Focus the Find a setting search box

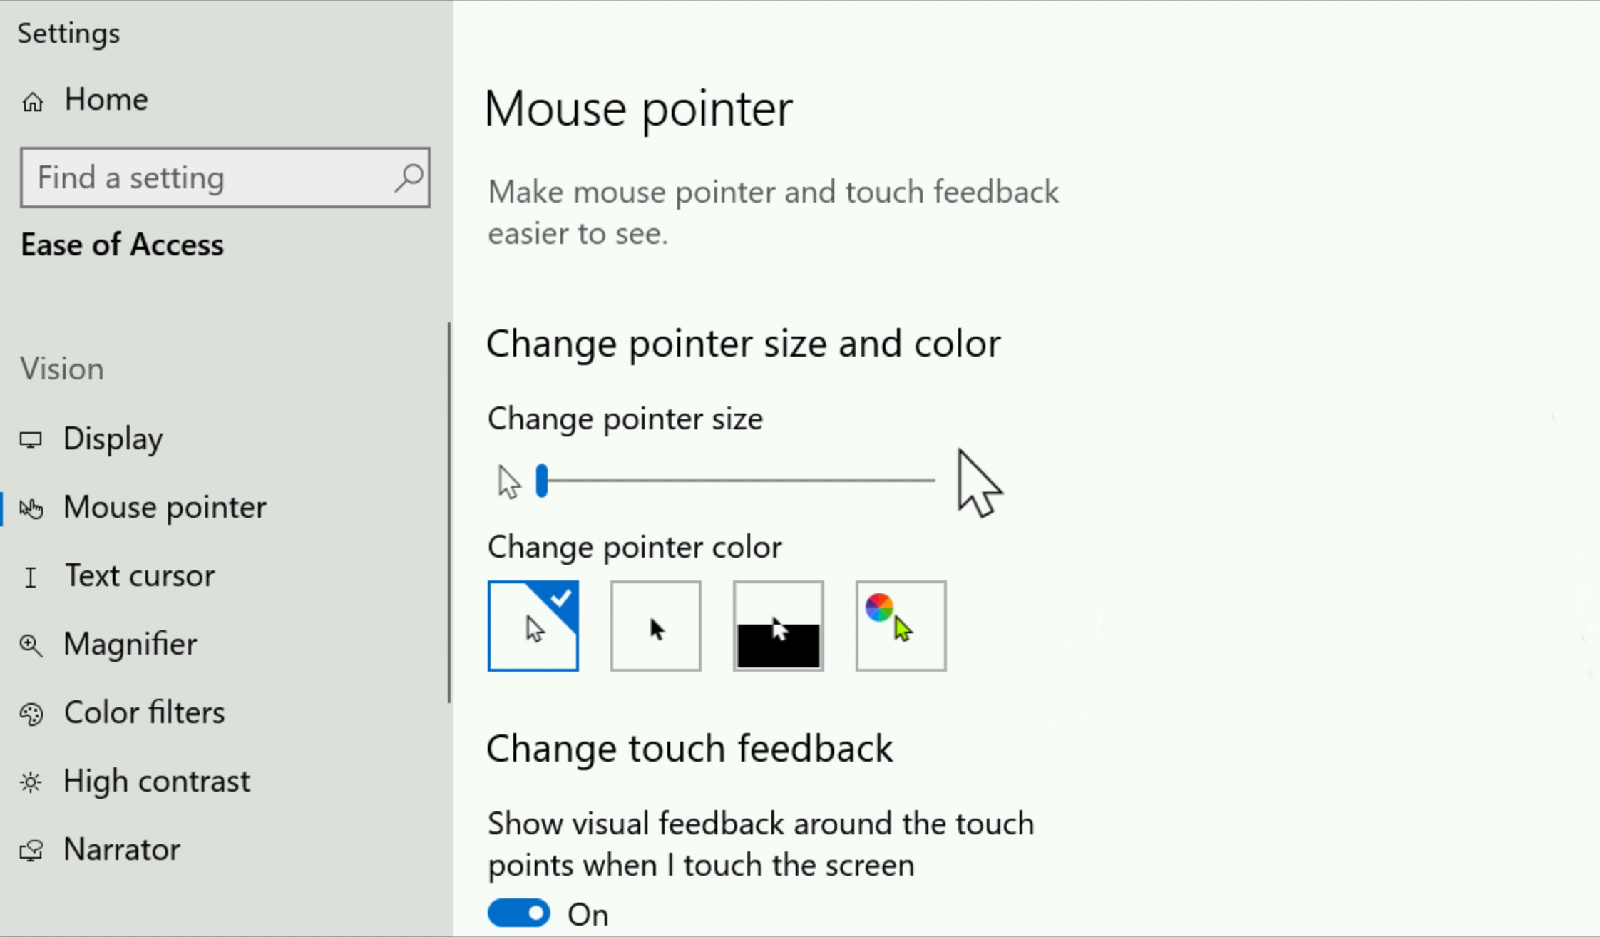tap(210, 178)
